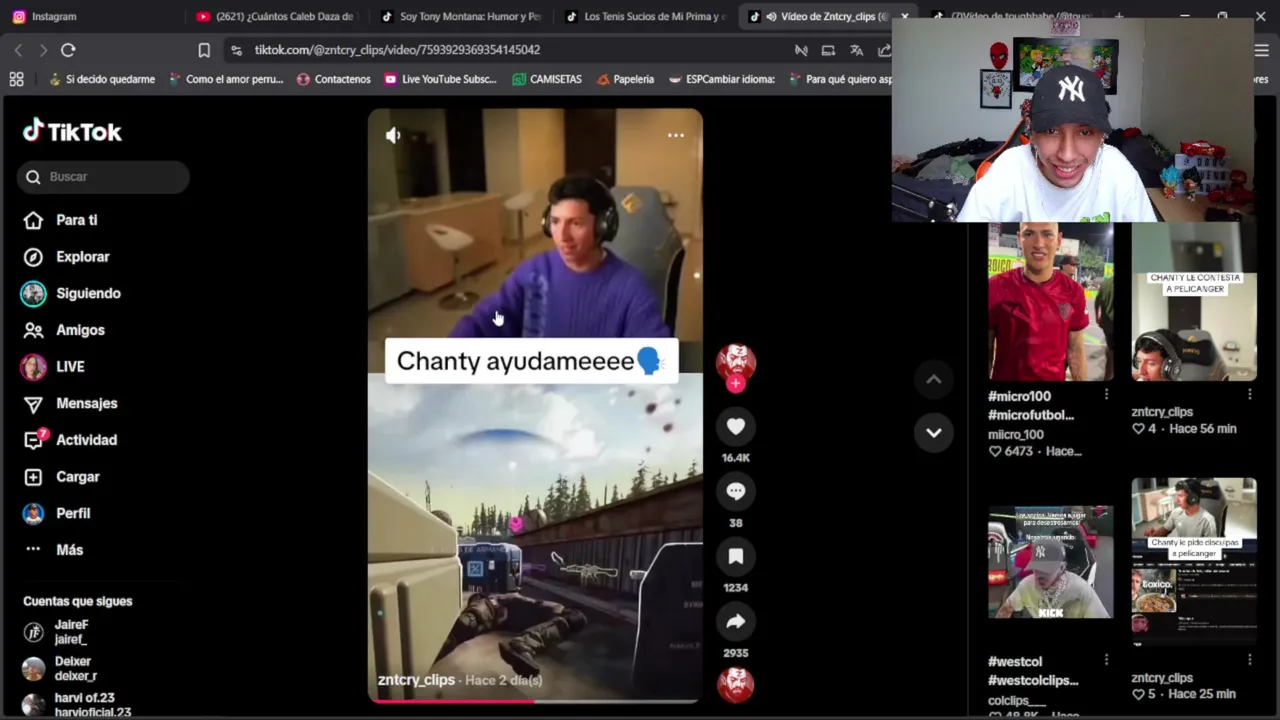Switch to Los Tenis Sucios tab
This screenshot has height=720, width=1280.
[x=645, y=16]
